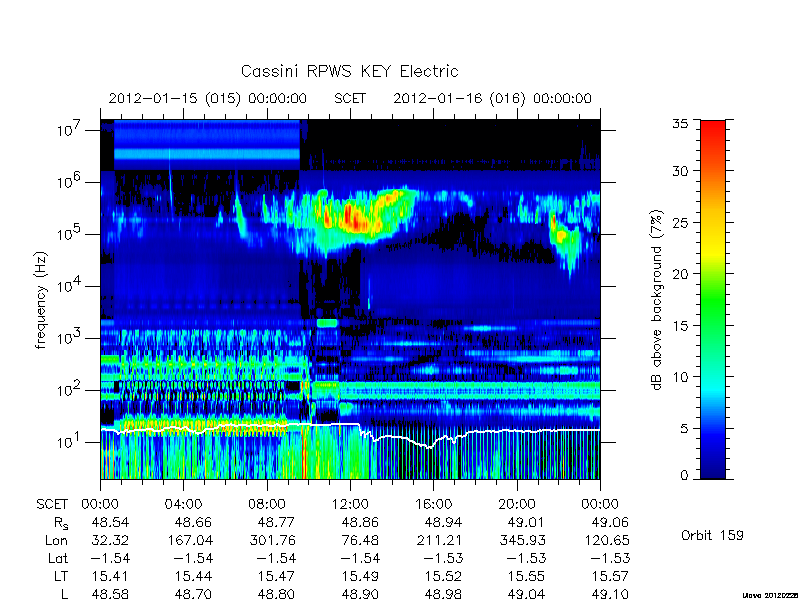
Task: Click the color bar value '10'
Action: tap(680, 377)
